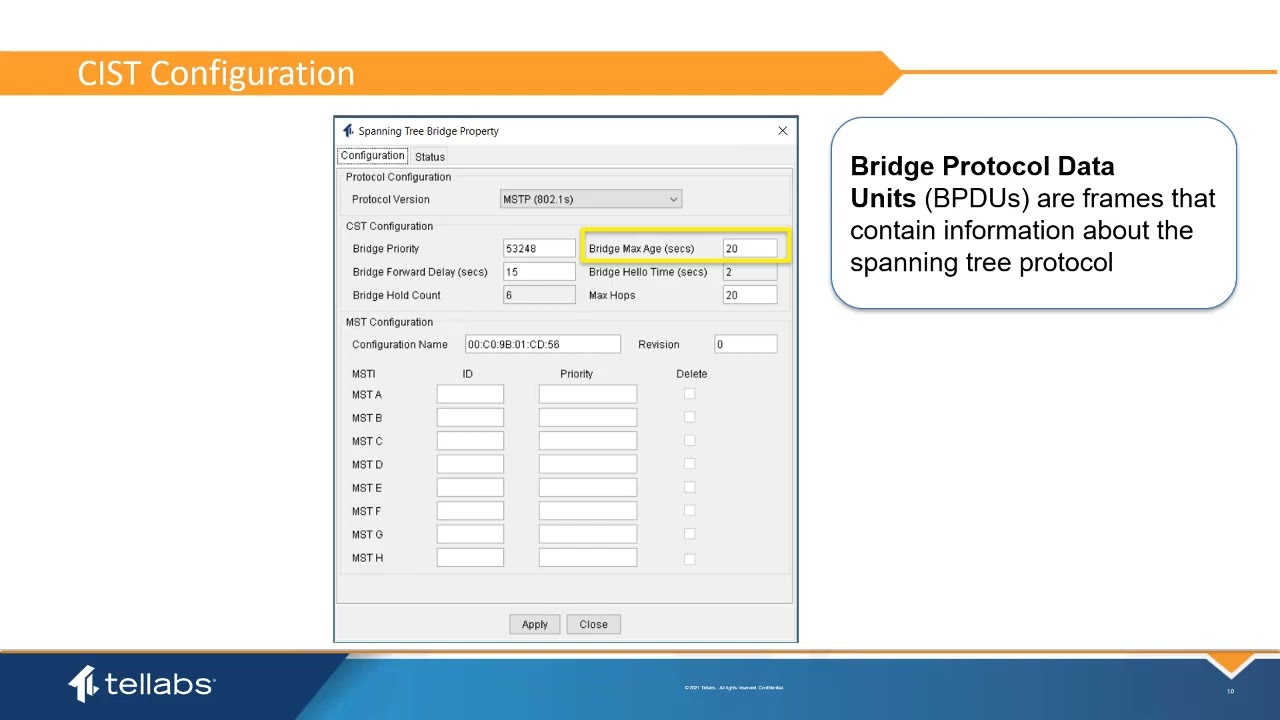The width and height of the screenshot is (1280, 720).
Task: Click the Bridge Forward Delay field
Action: (x=539, y=271)
